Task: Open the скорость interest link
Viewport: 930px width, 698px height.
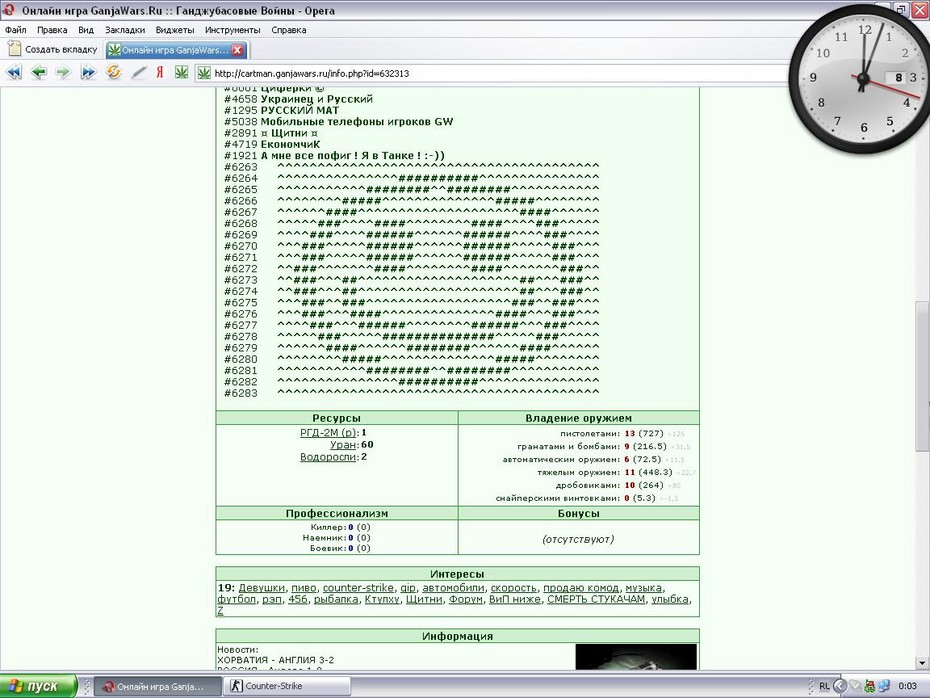Action: point(514,588)
